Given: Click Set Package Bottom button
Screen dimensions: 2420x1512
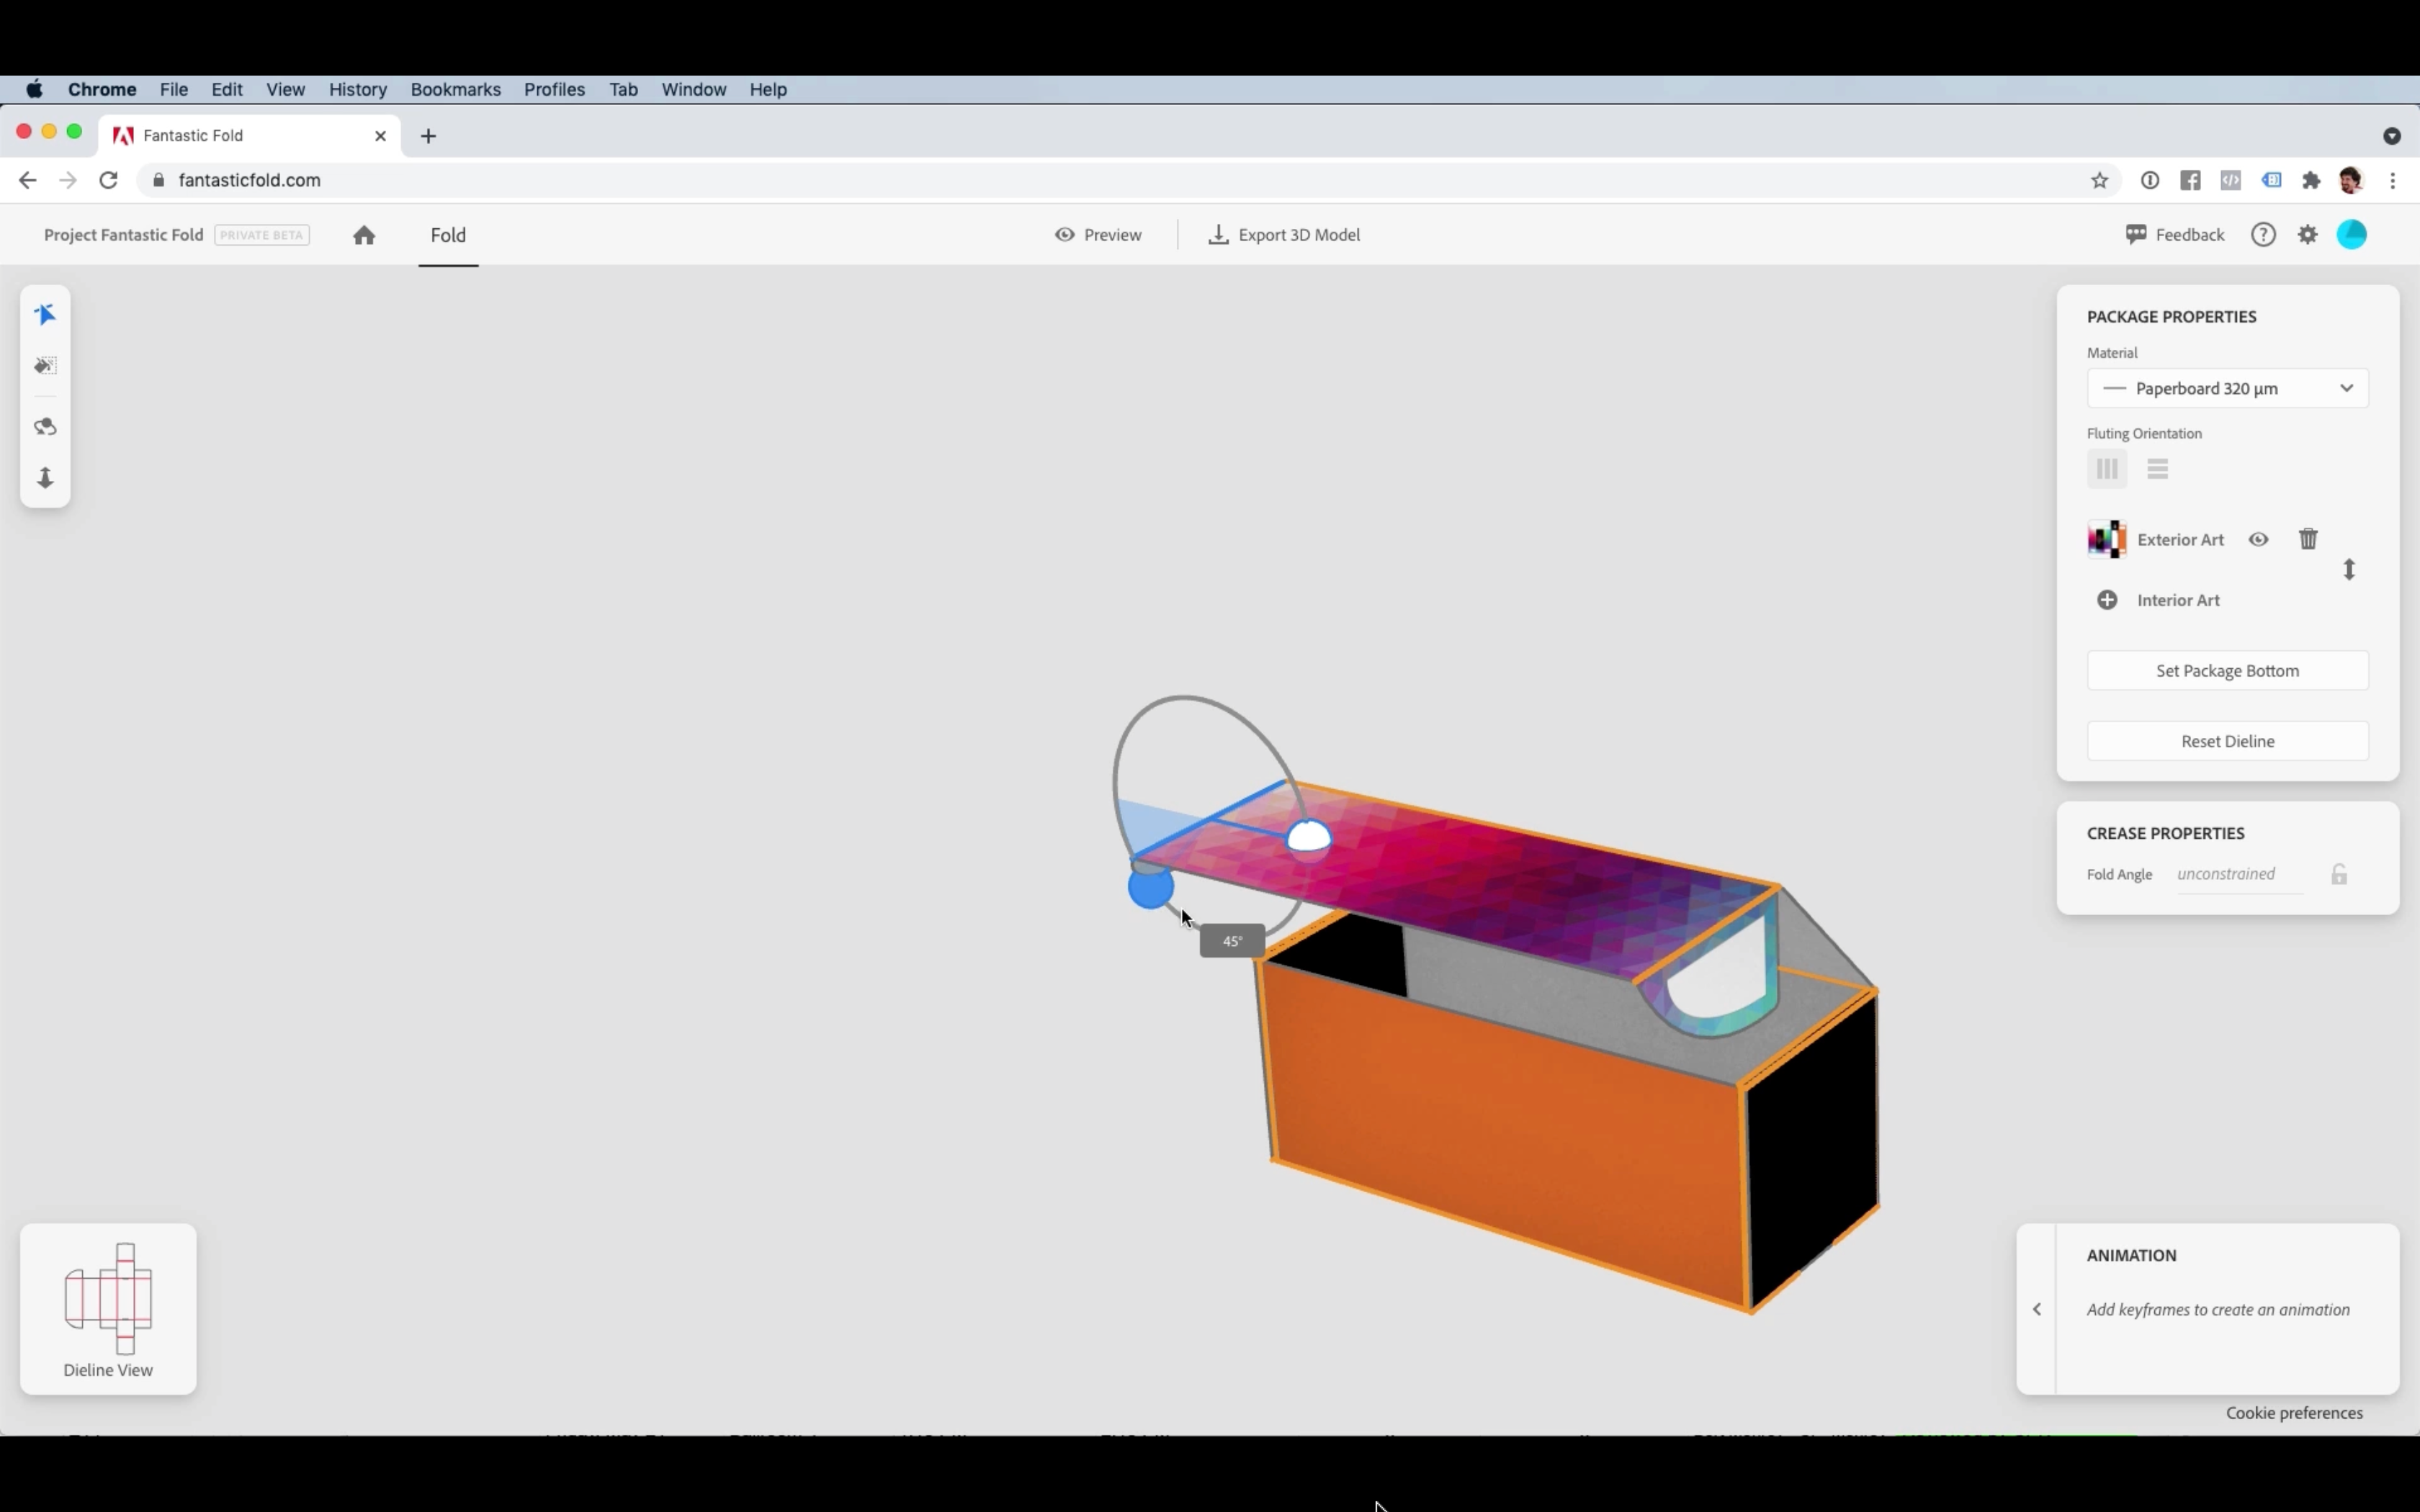Looking at the screenshot, I should [2227, 671].
